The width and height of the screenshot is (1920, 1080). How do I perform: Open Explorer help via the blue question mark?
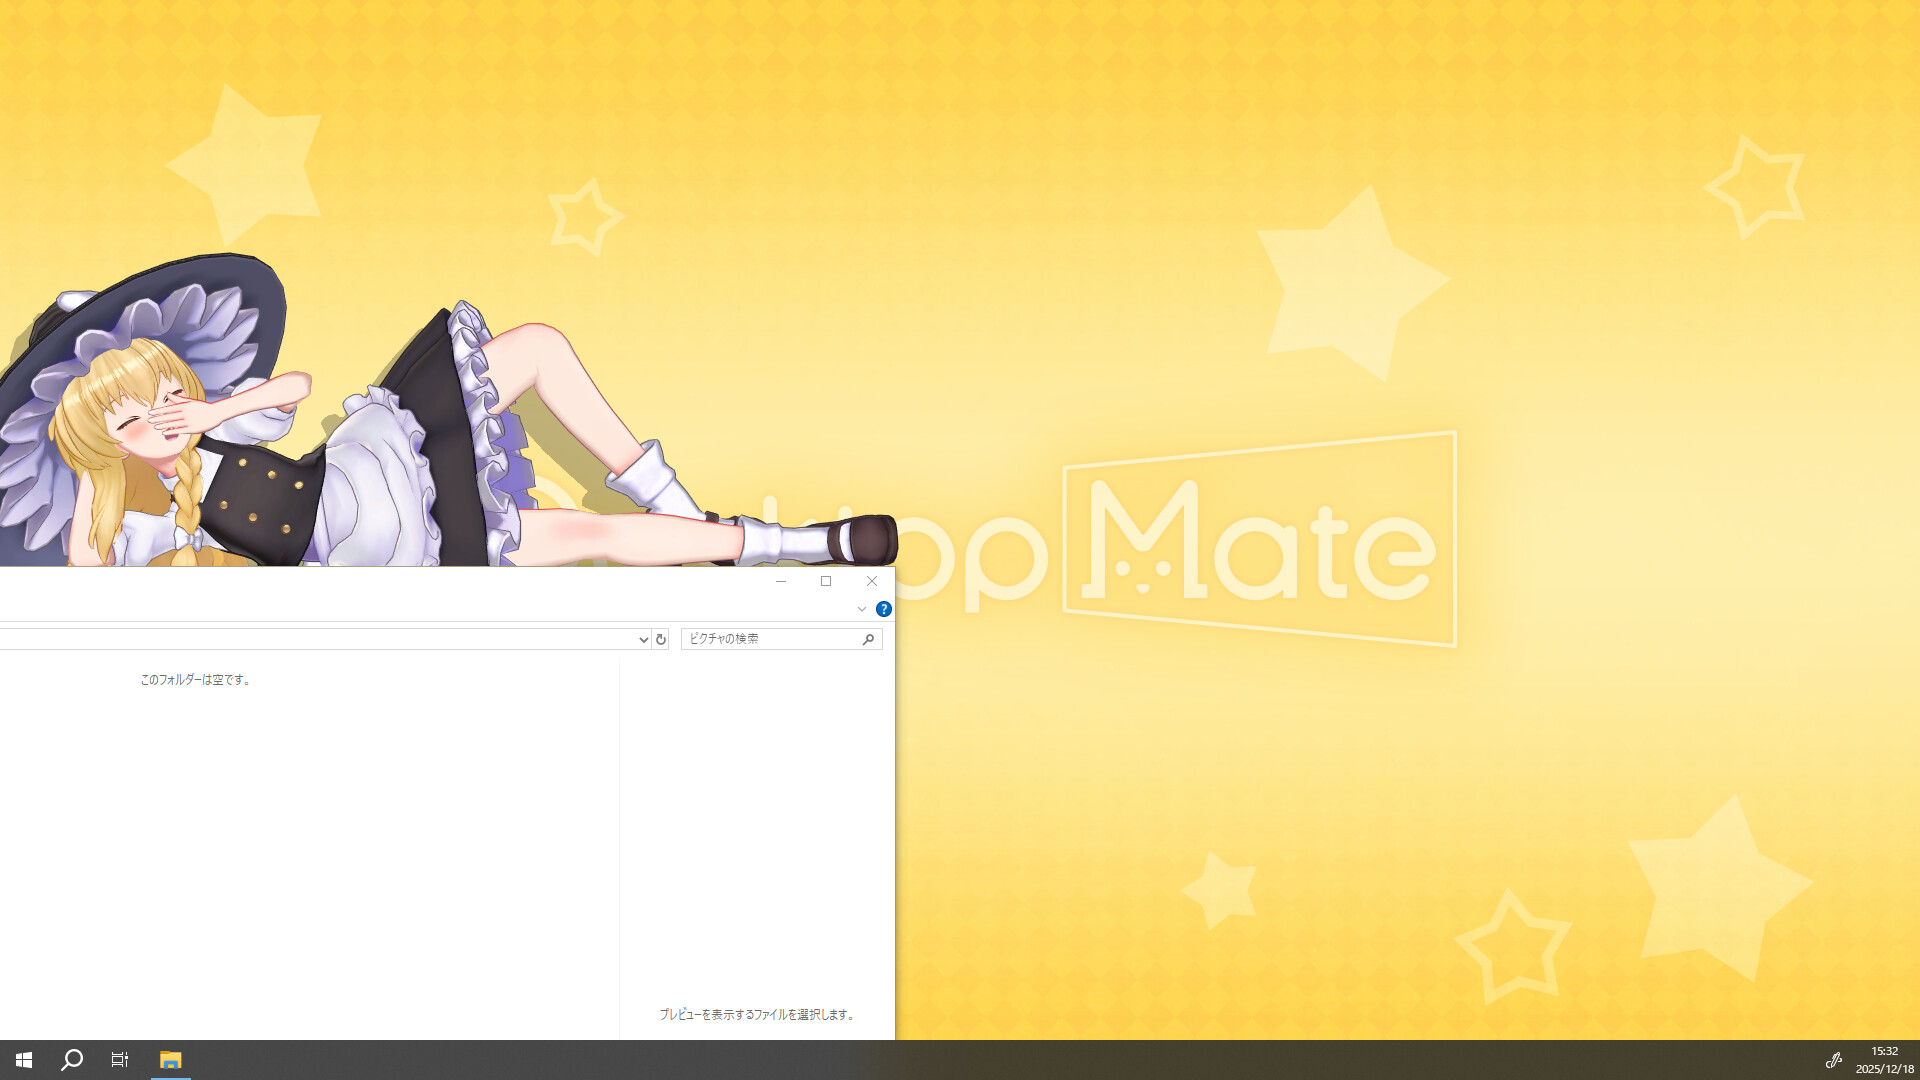coord(883,609)
